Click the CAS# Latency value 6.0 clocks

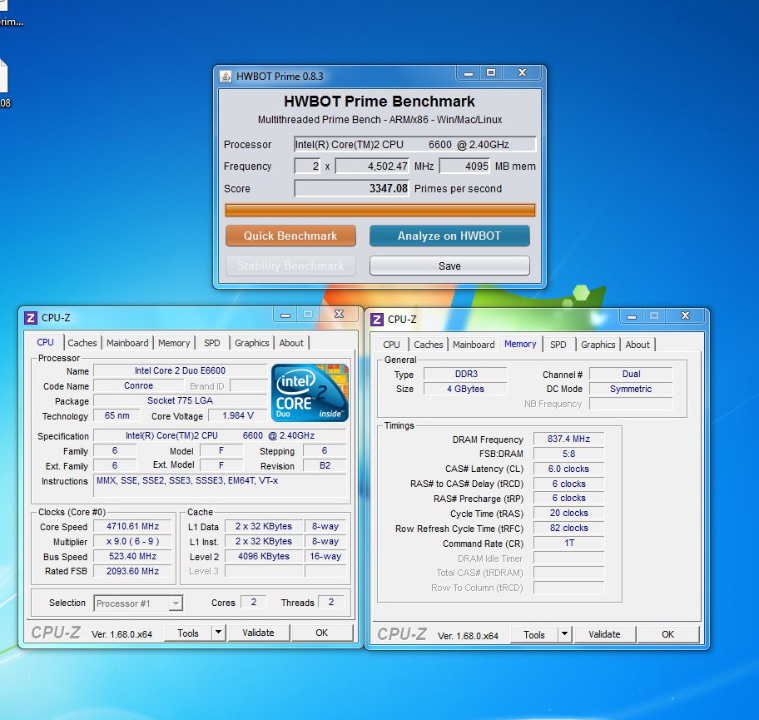tap(569, 469)
